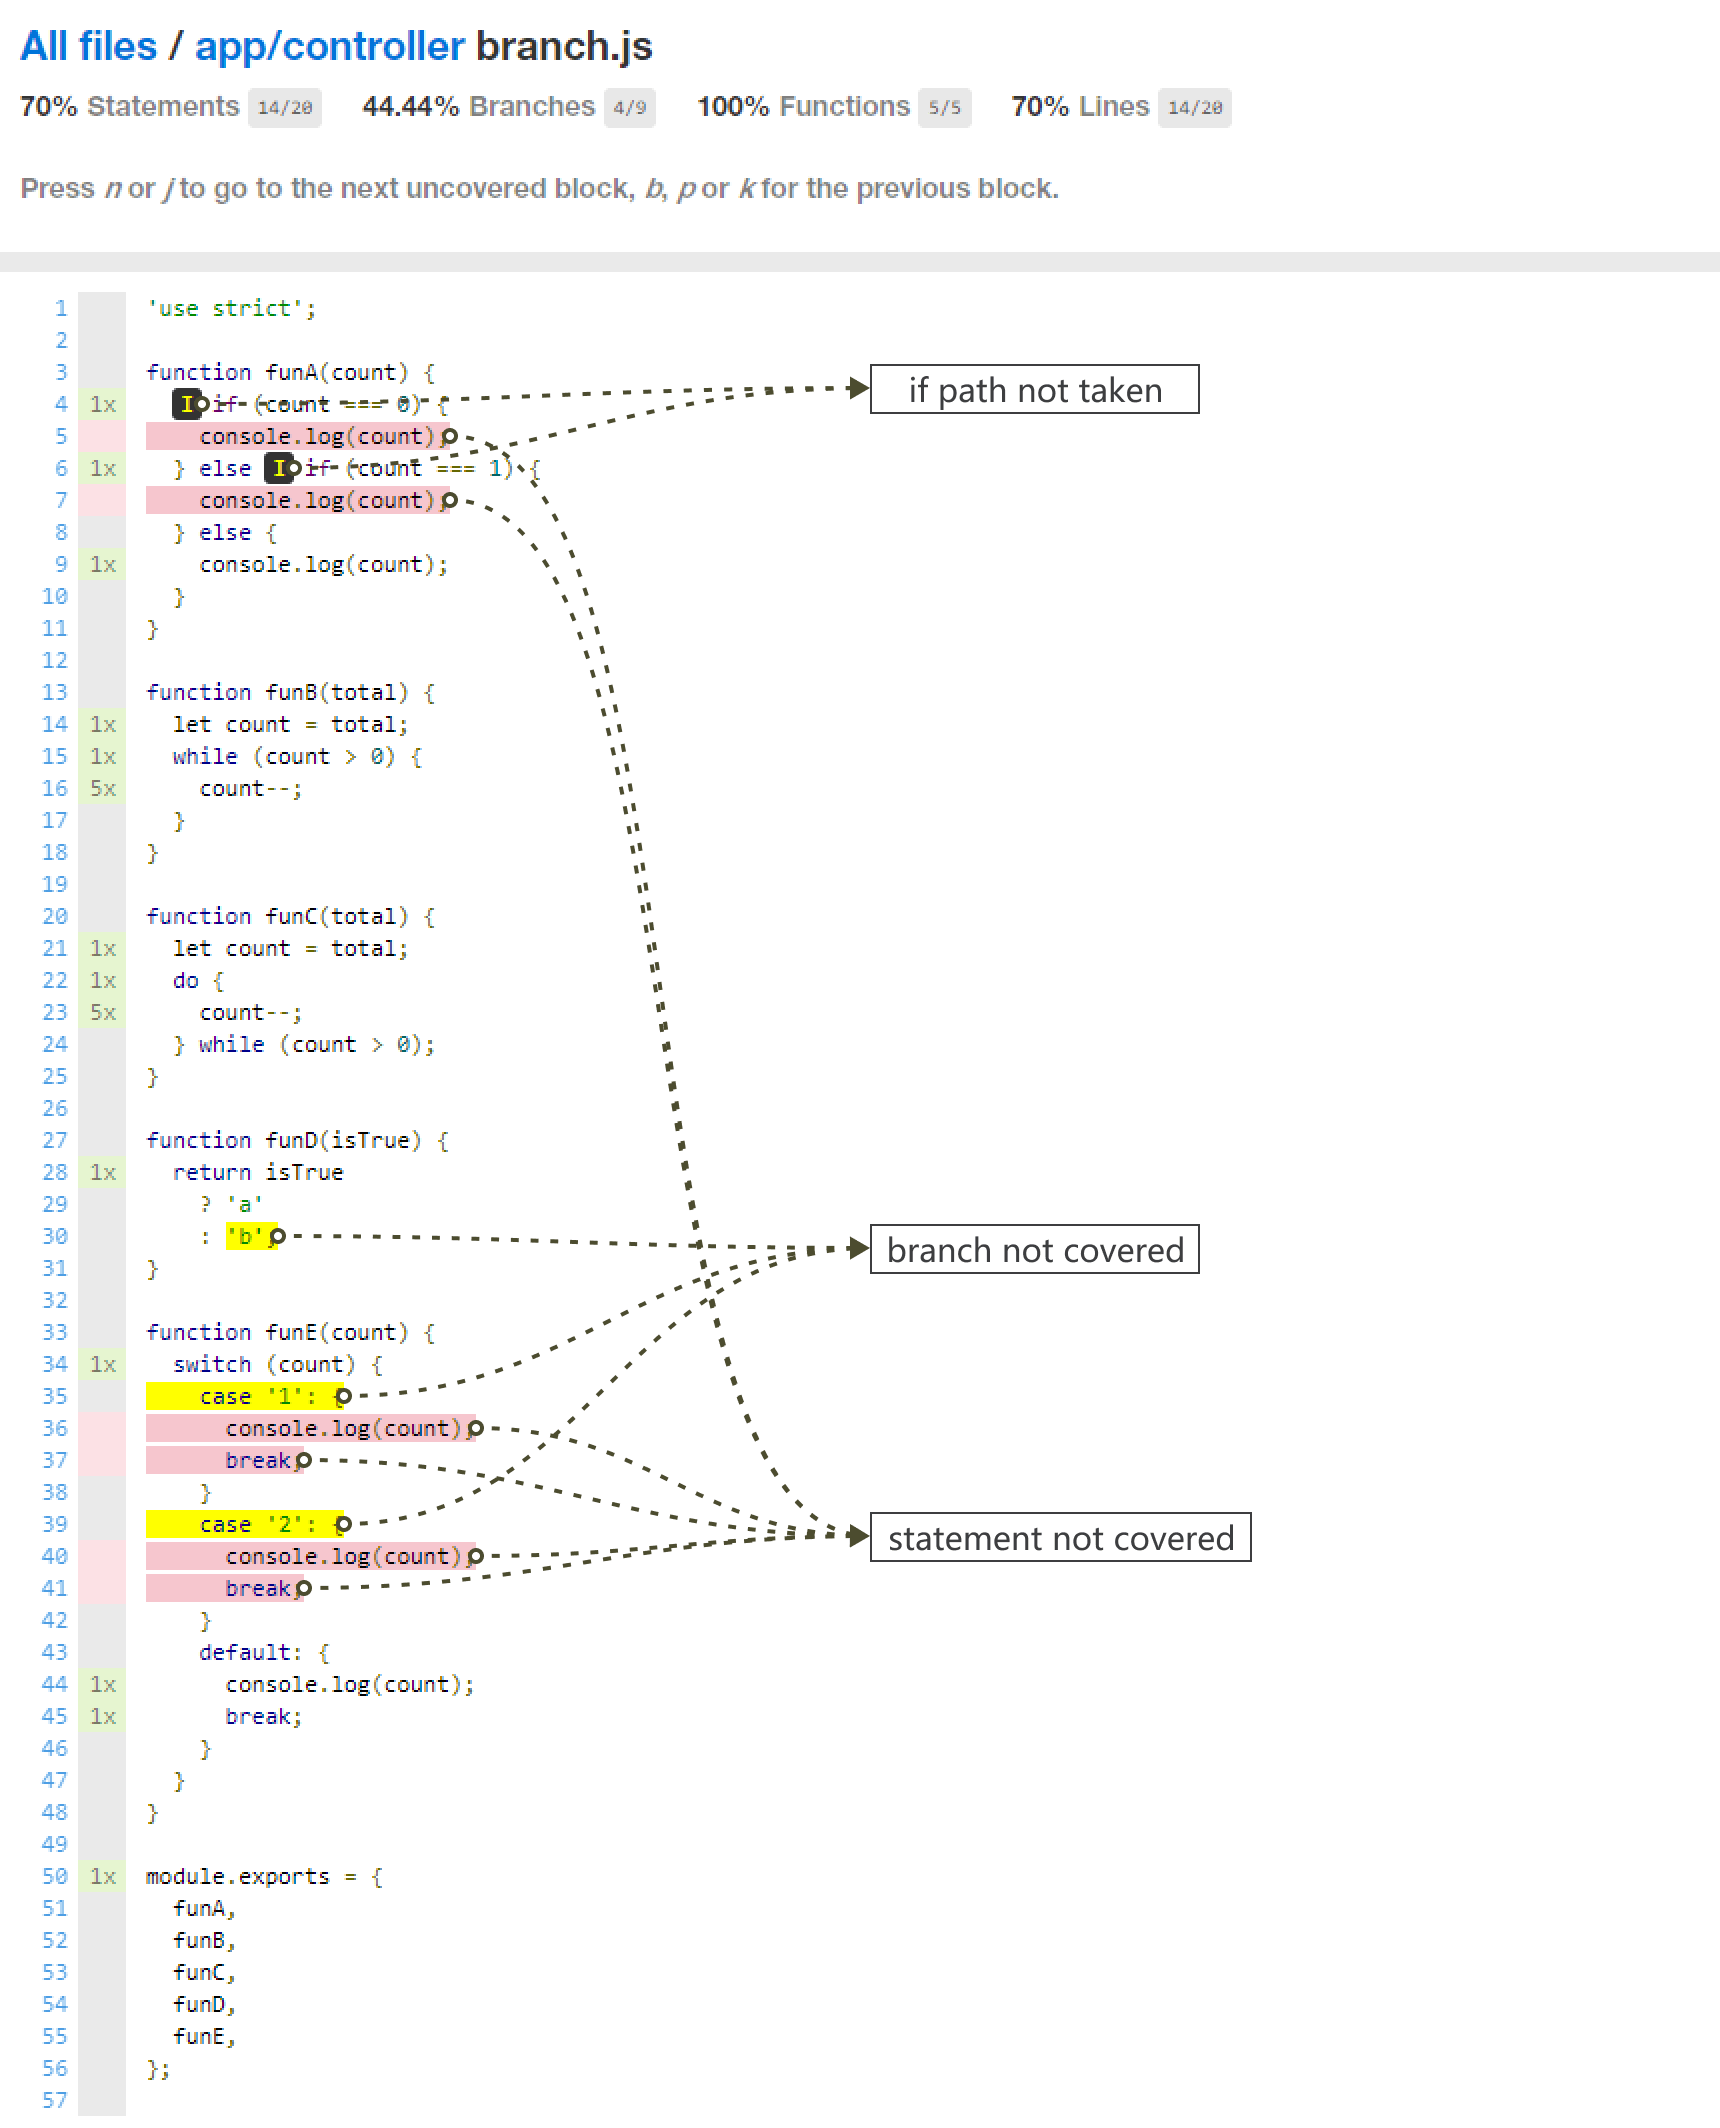Click the 44.44% Branches text
Image resolution: width=1720 pixels, height=2128 pixels.
click(x=478, y=107)
